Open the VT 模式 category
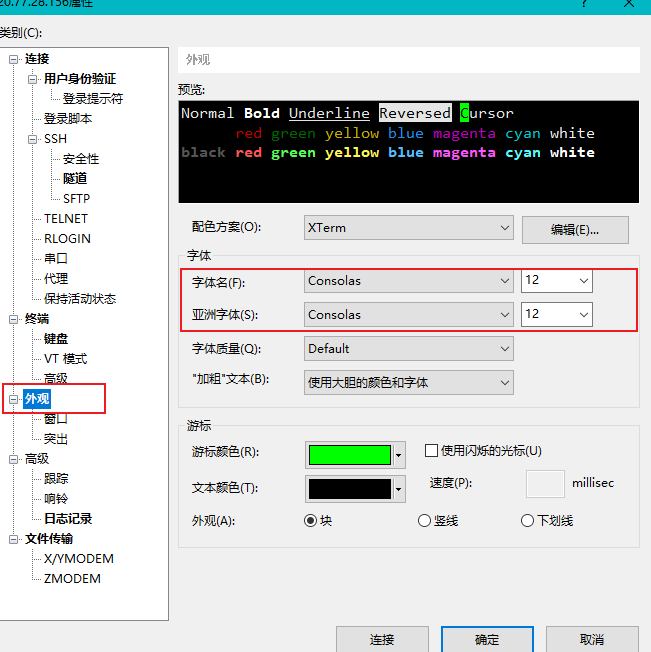651x652 pixels. click(66, 359)
